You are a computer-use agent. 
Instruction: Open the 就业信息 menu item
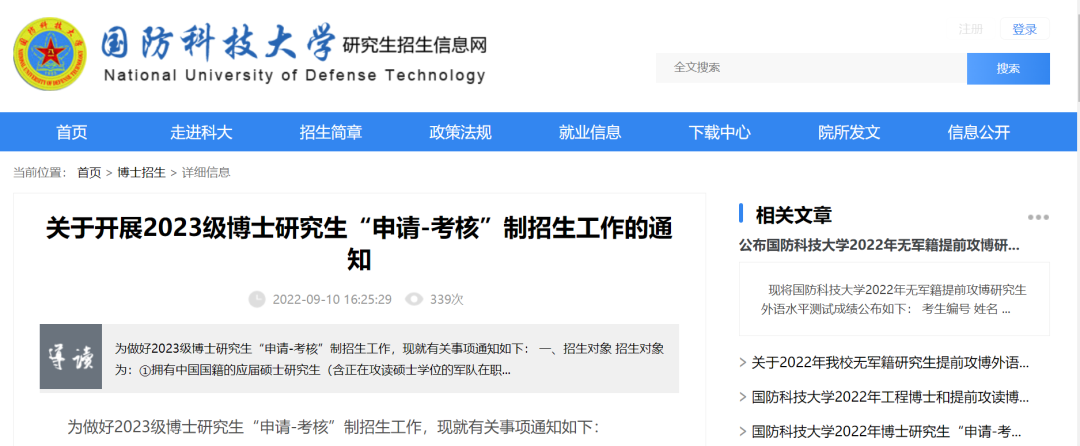click(590, 132)
